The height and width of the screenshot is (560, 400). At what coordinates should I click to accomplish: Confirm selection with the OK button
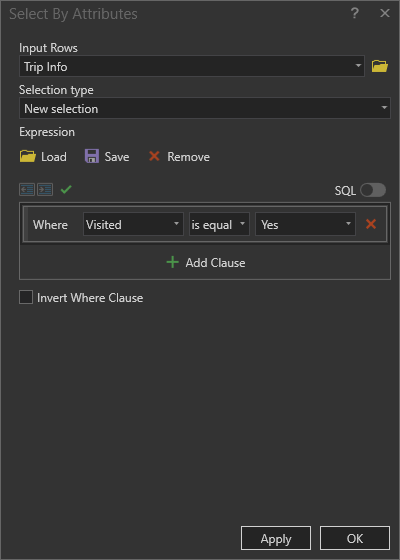pos(355,538)
